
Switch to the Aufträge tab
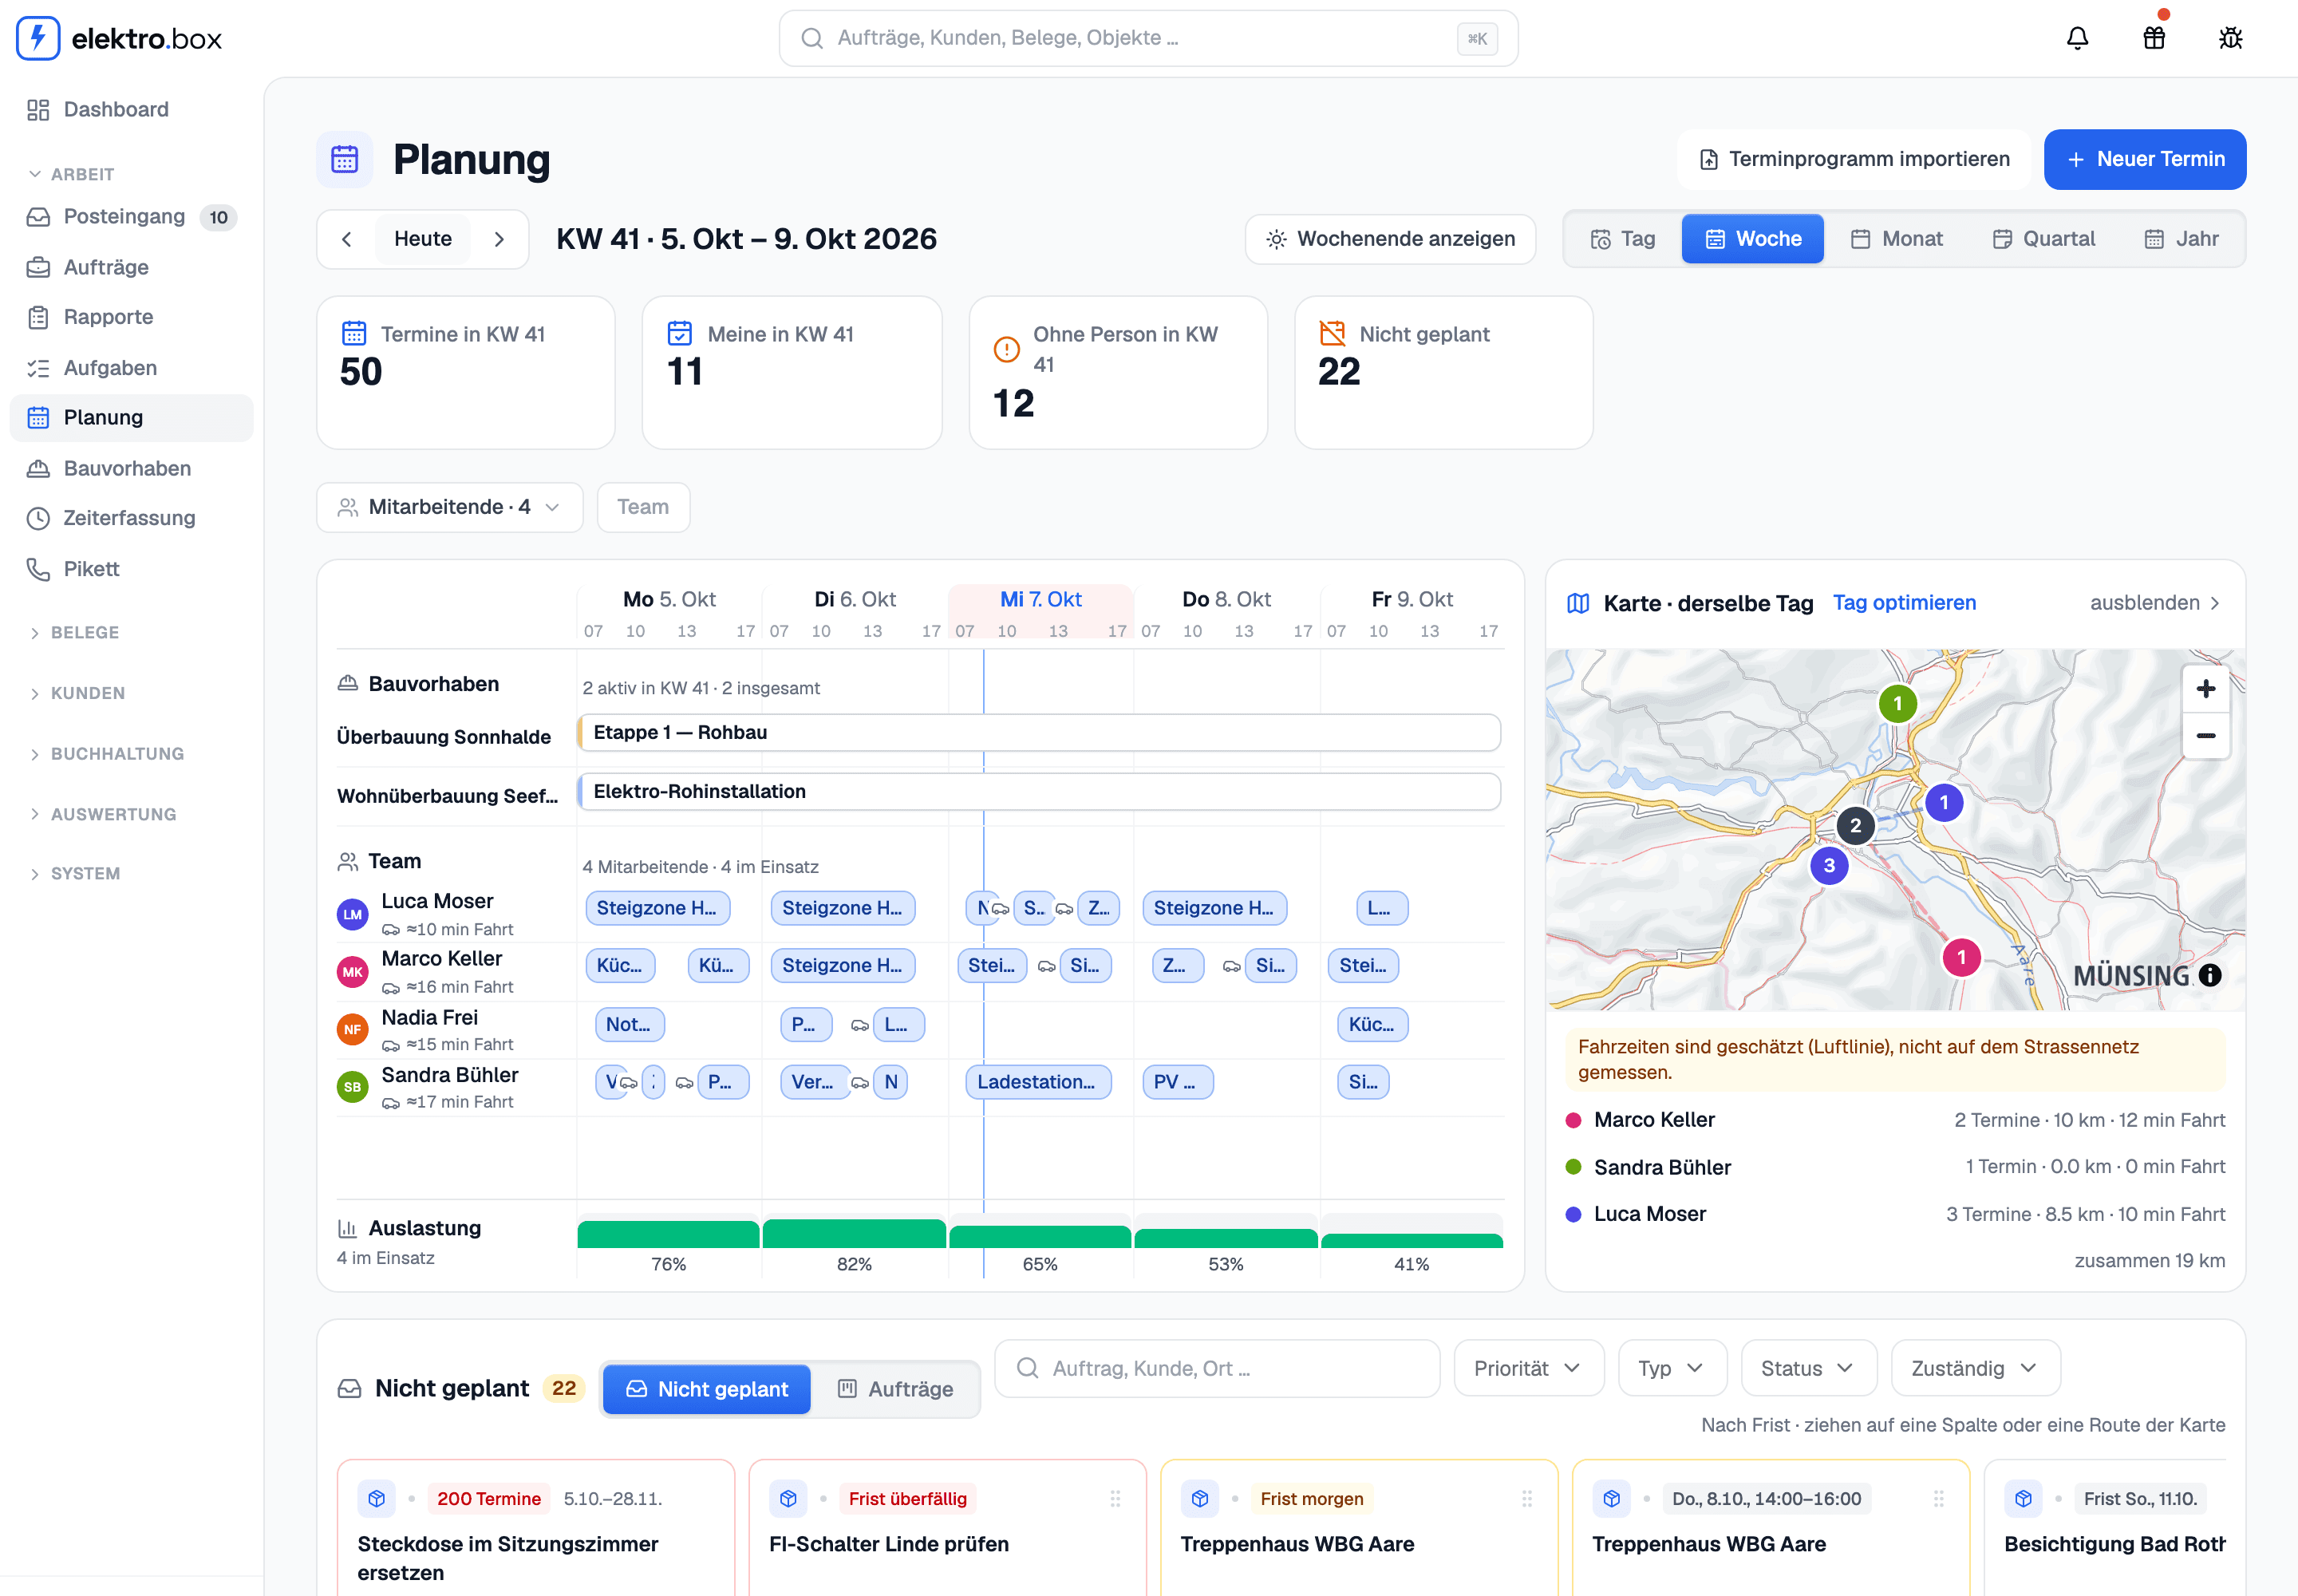click(895, 1389)
